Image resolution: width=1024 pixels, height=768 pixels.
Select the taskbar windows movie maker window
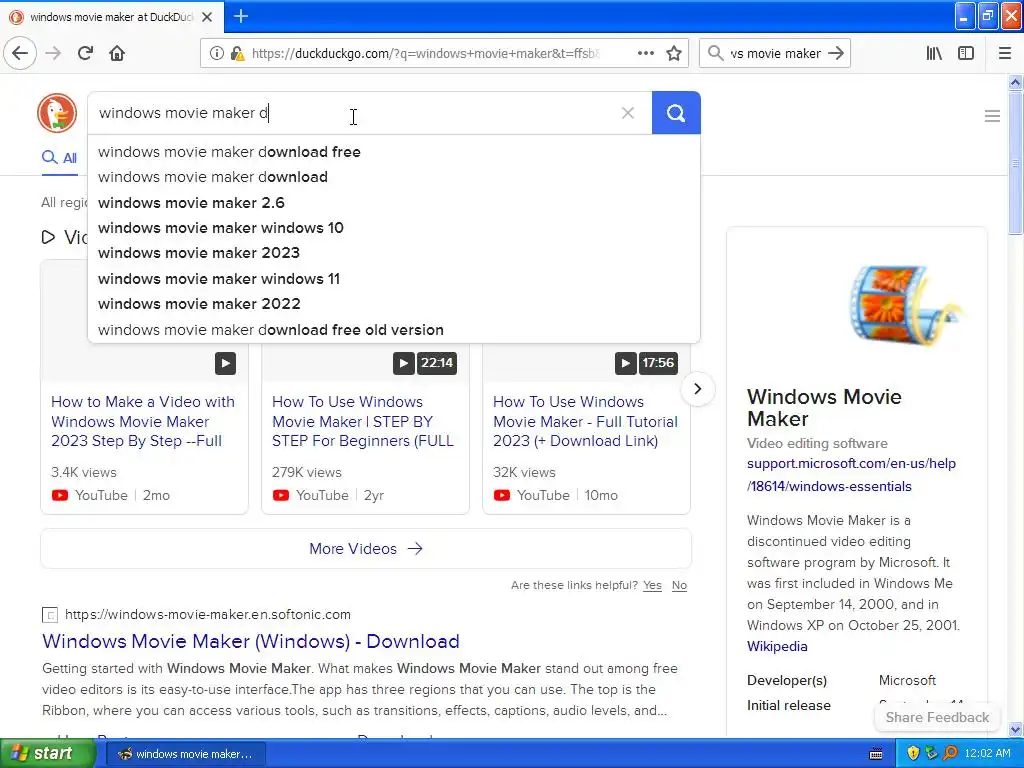click(x=185, y=754)
